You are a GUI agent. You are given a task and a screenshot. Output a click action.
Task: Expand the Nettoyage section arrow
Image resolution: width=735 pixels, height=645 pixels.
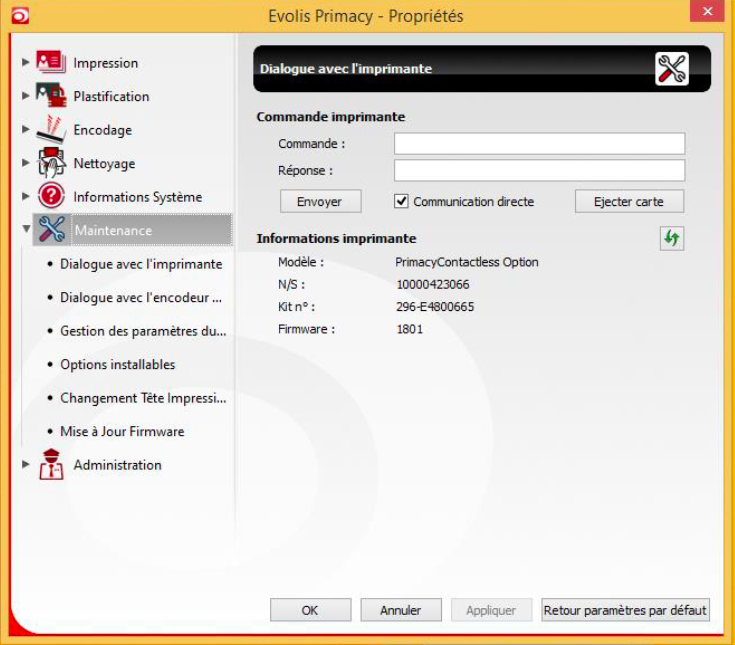point(25,163)
